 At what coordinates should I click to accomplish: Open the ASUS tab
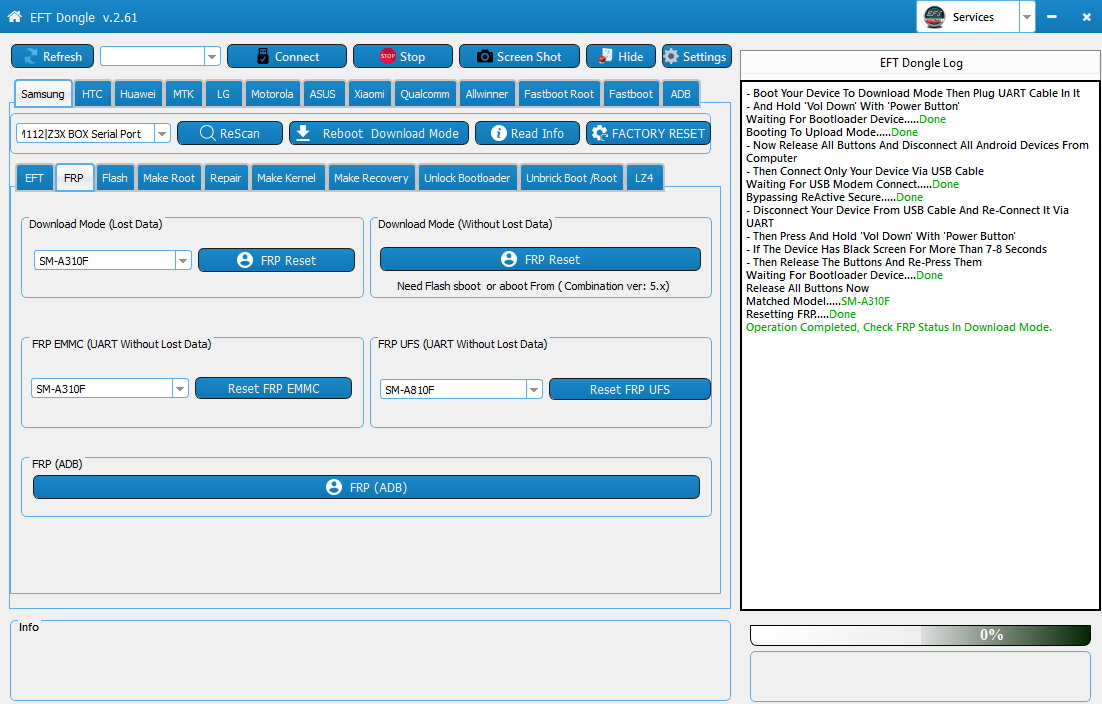coord(323,94)
